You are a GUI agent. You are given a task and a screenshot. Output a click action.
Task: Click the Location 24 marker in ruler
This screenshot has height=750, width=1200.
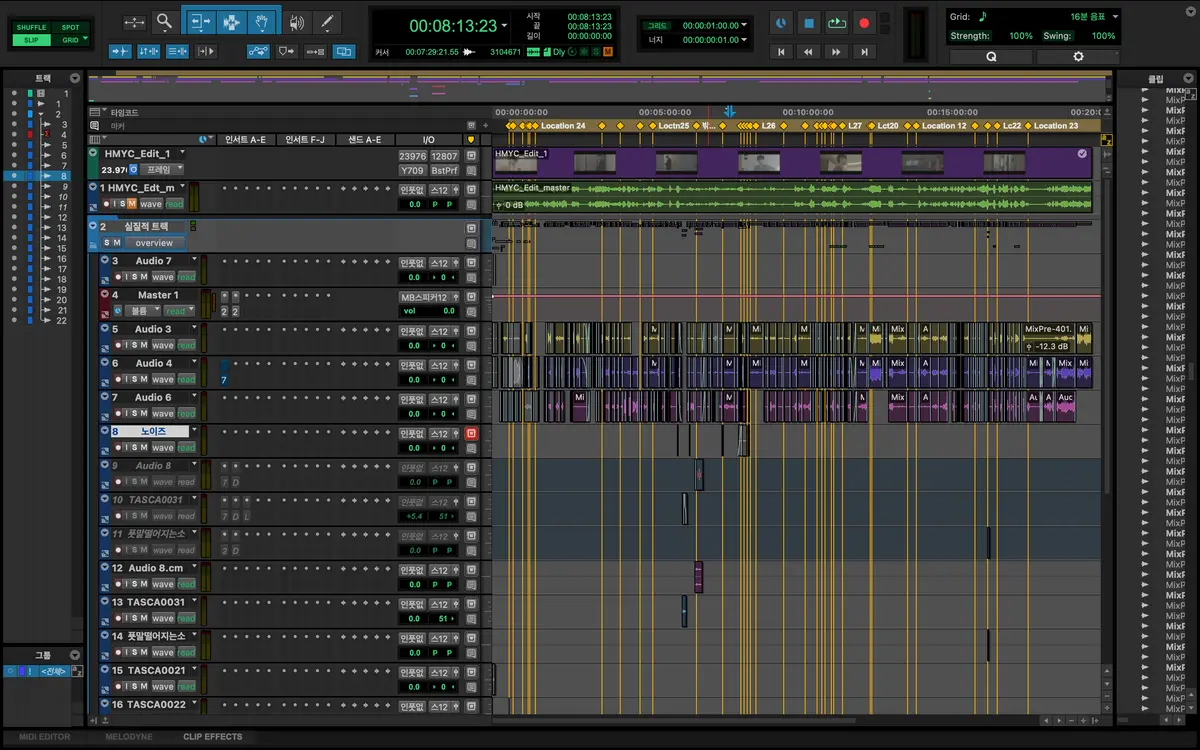[x=563, y=126]
